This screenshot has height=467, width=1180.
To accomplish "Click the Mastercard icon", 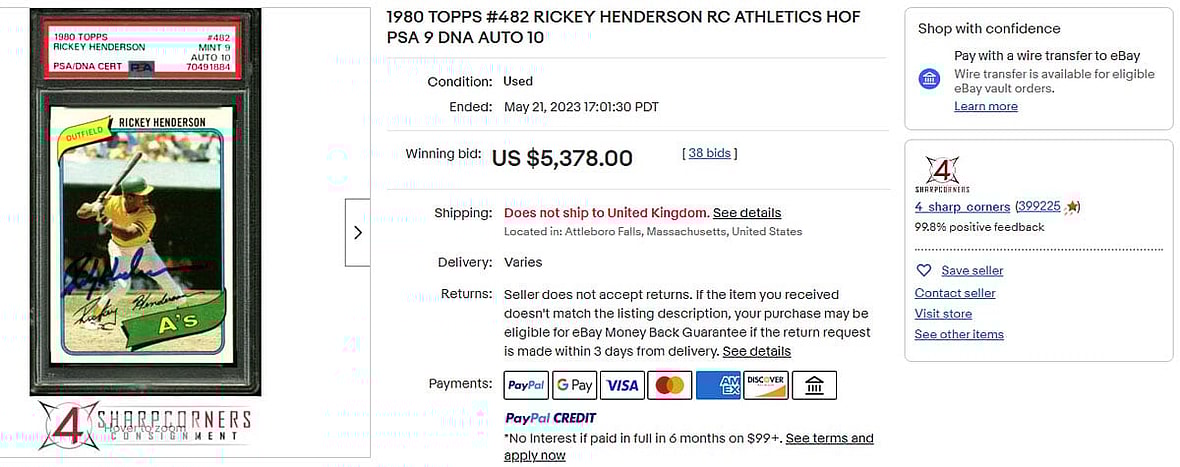I will pos(670,385).
